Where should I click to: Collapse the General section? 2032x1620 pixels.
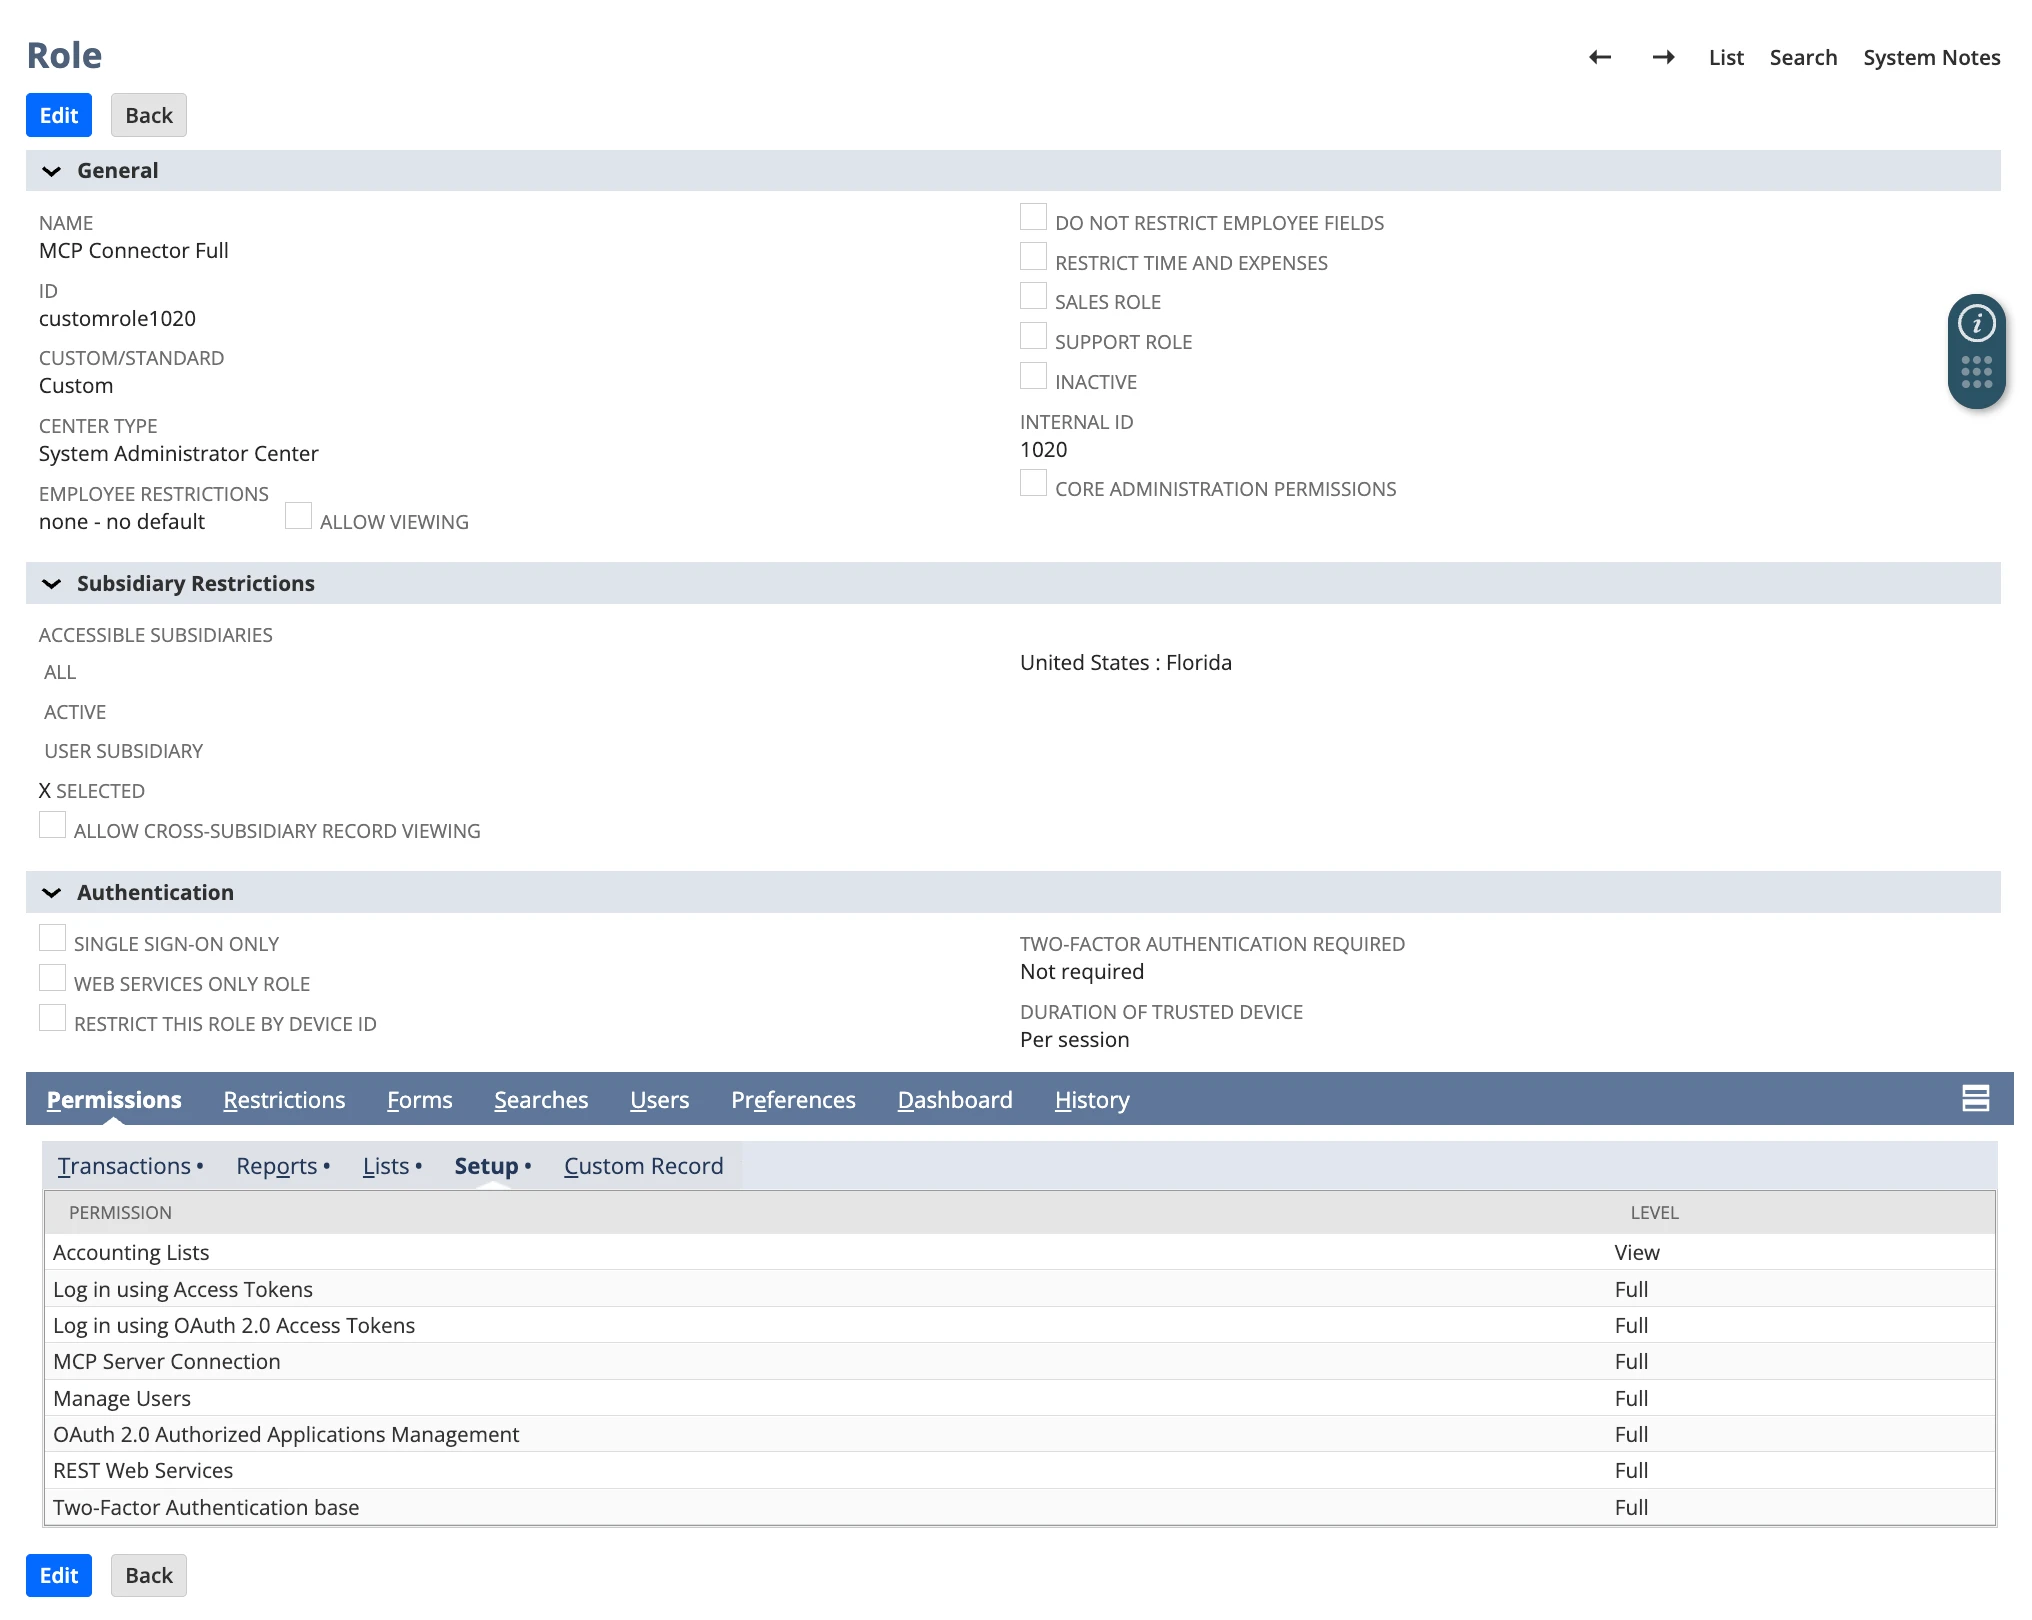click(x=52, y=171)
